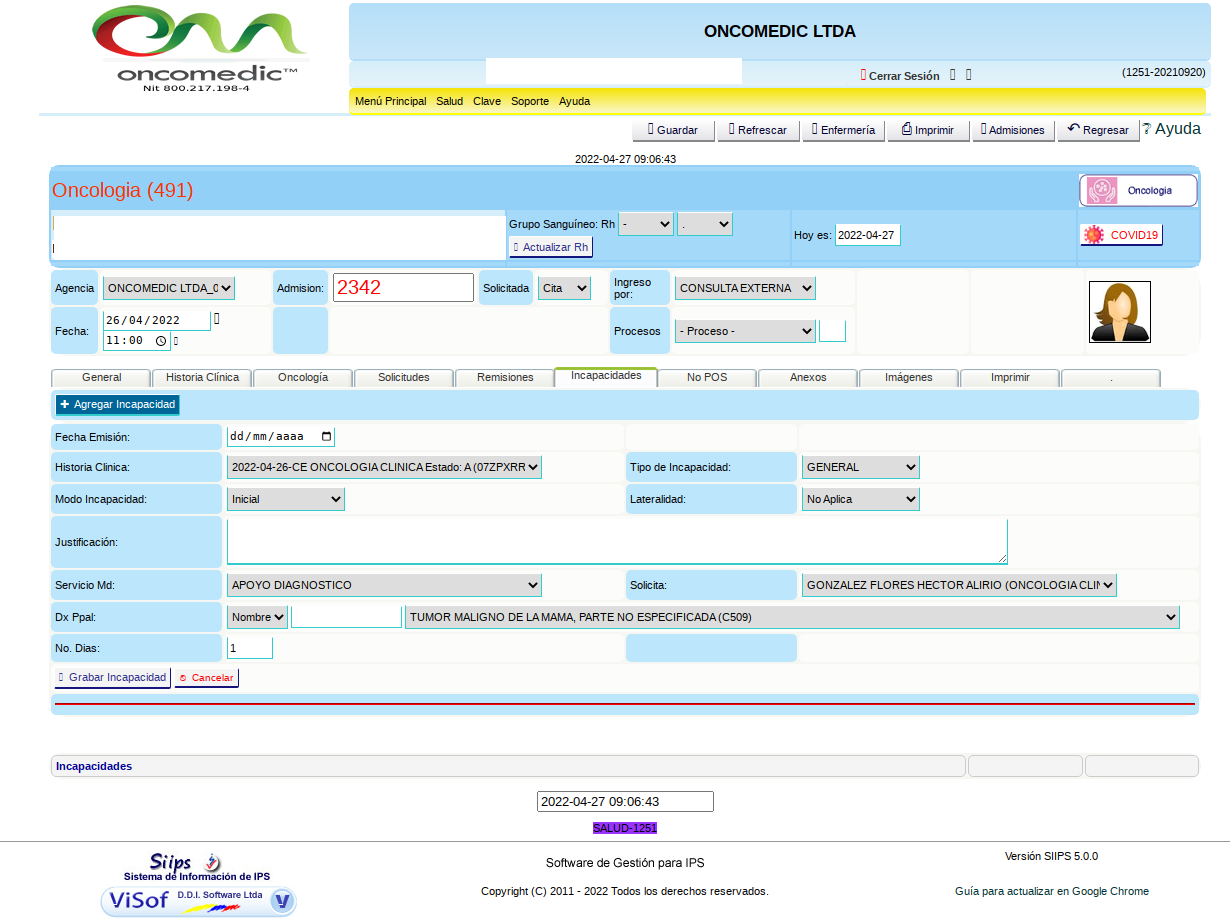Click the patient avatar photo
The width and height of the screenshot is (1230, 924).
coord(1119,312)
